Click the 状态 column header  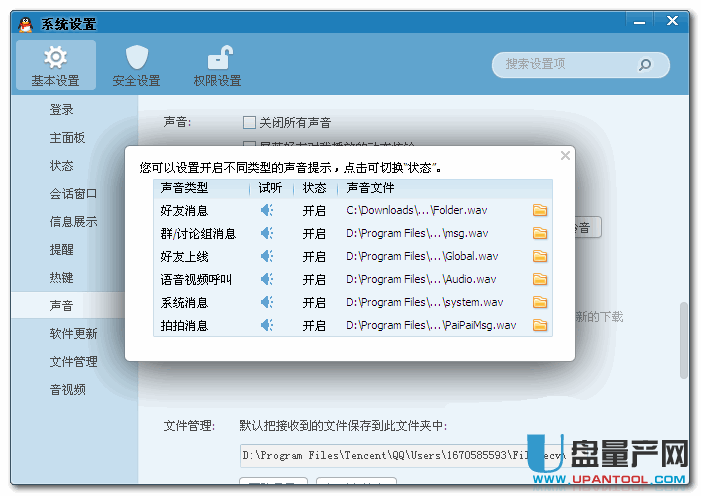314,188
